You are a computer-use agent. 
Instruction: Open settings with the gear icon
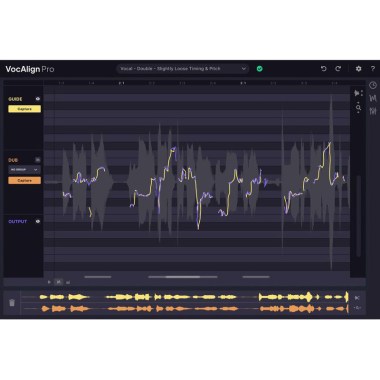point(358,69)
